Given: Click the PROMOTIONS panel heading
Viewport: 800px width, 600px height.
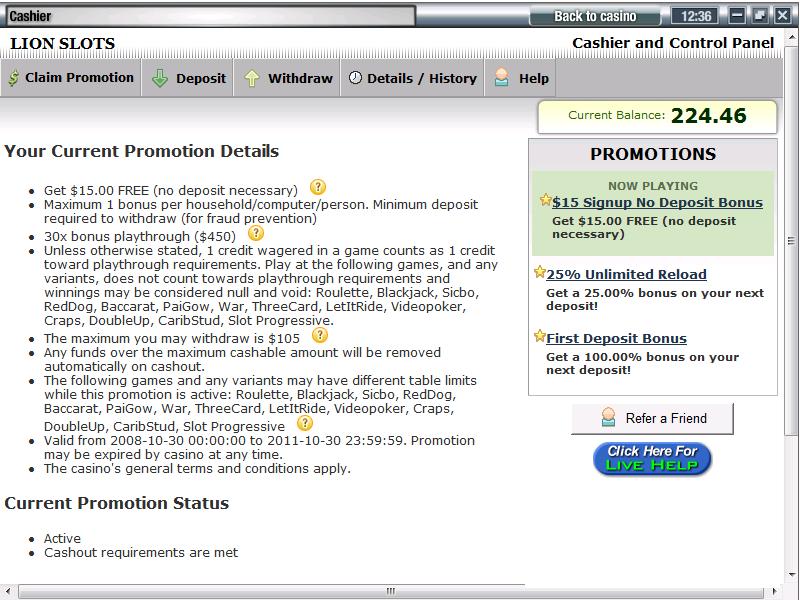Looking at the screenshot, I should pos(653,154).
